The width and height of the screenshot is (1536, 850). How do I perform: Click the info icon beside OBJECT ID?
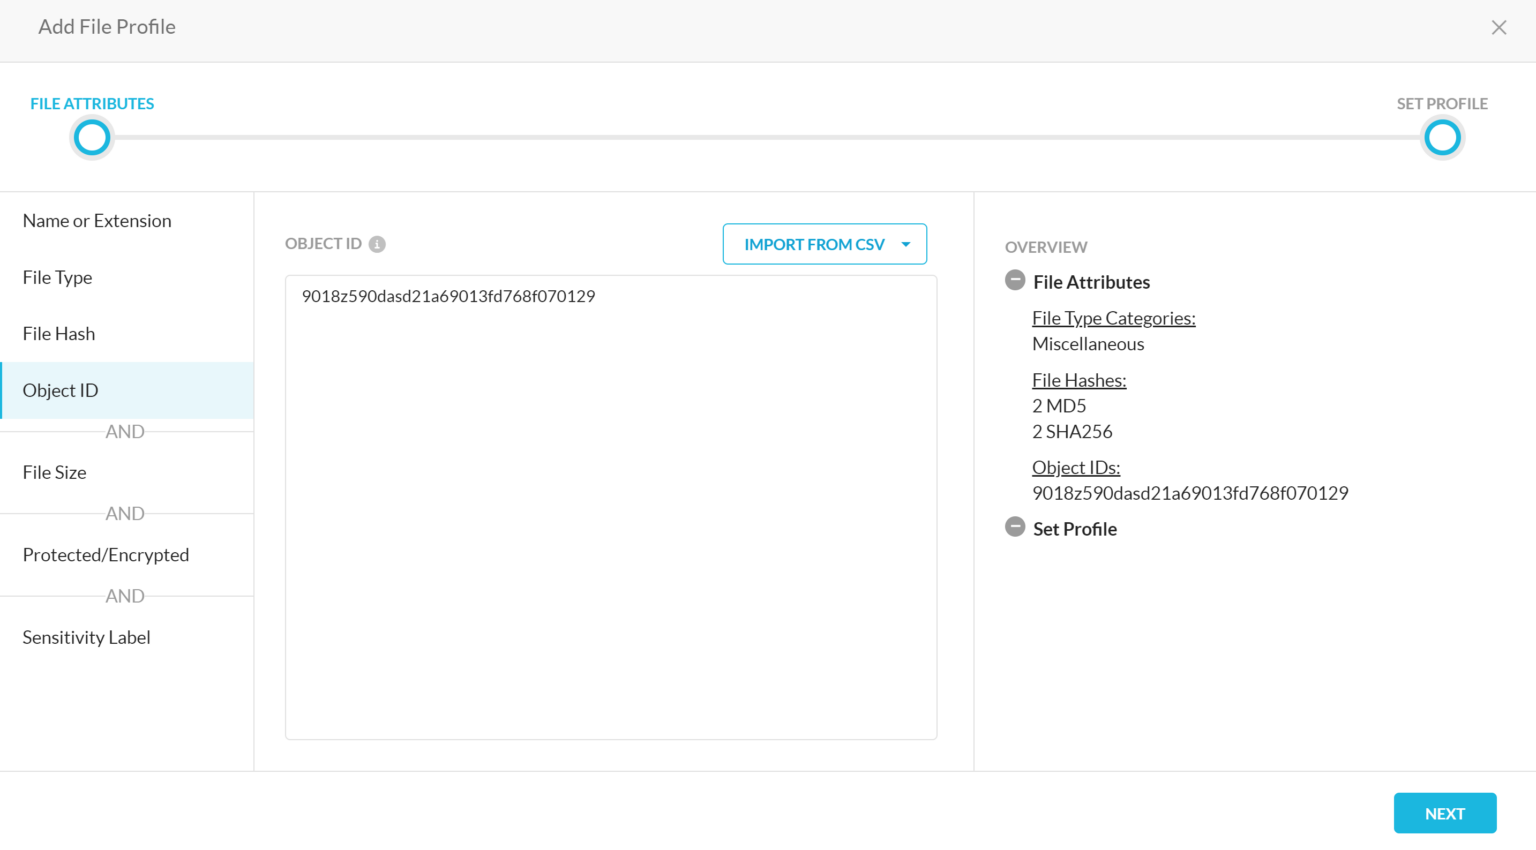376,243
